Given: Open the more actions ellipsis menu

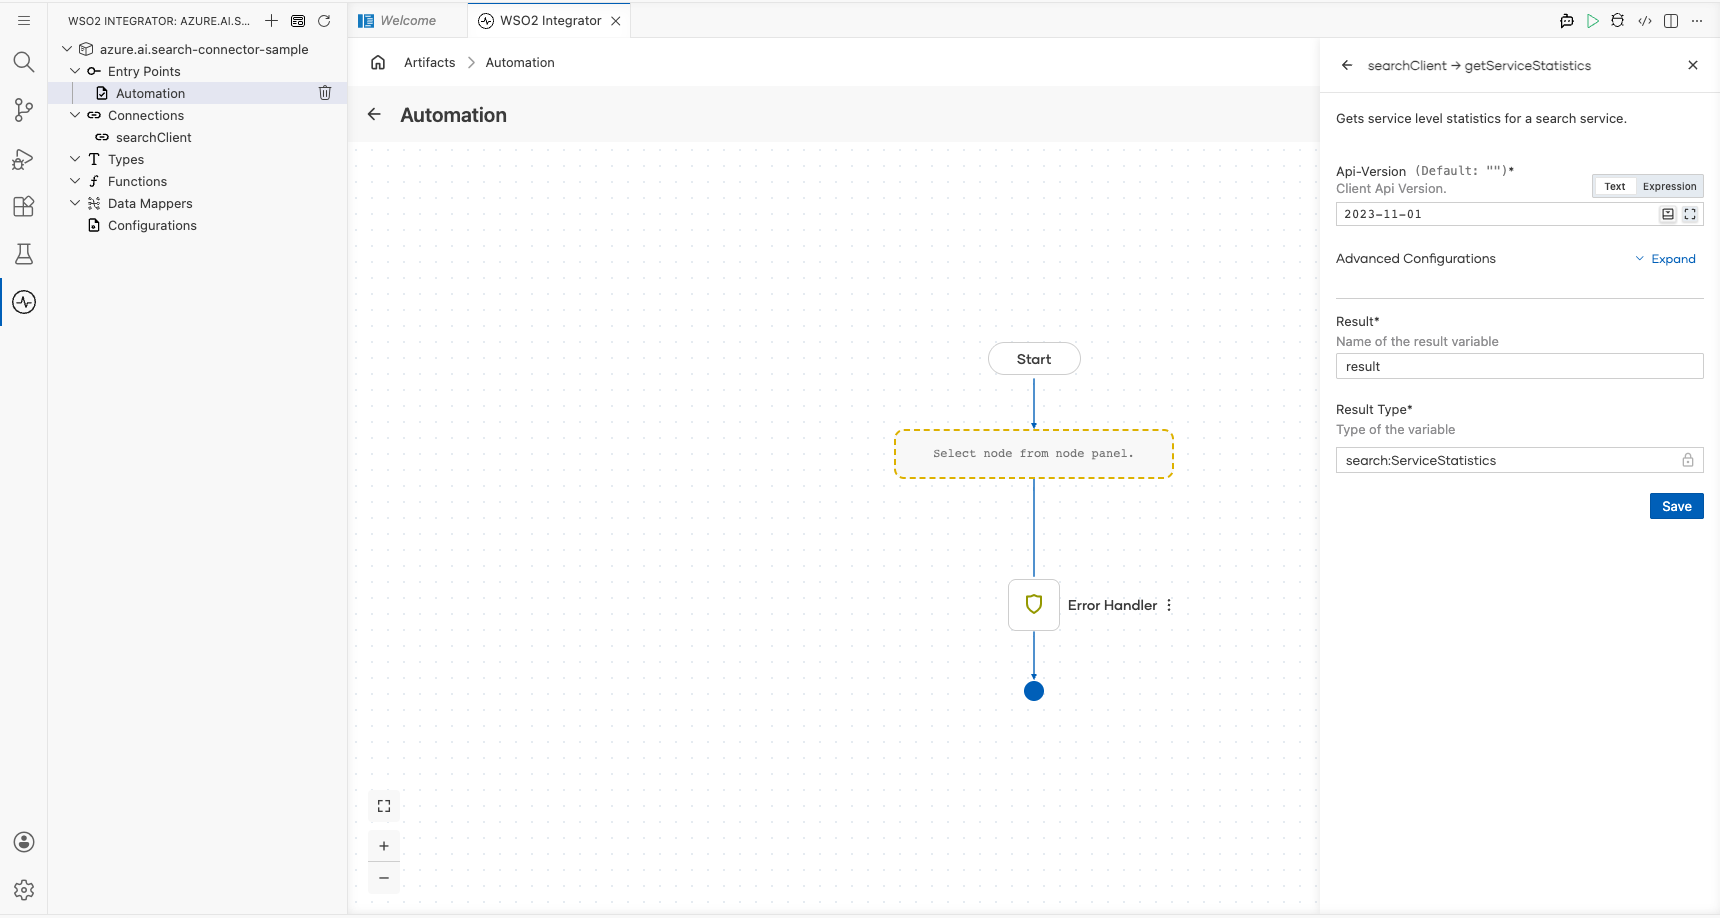Looking at the screenshot, I should point(1697,20).
